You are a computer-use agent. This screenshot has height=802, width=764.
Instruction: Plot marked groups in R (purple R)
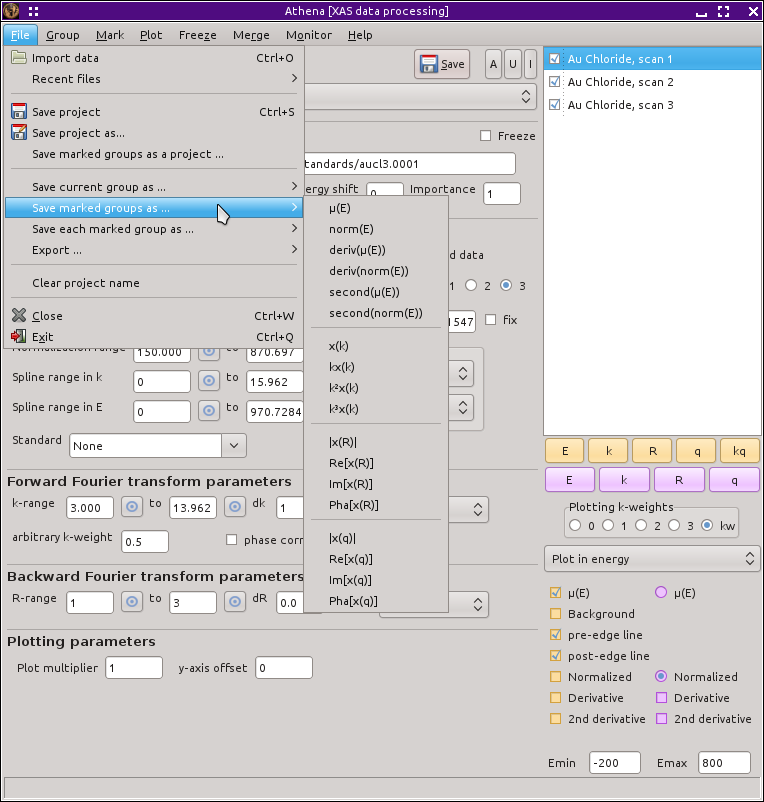pyautogui.click(x=679, y=480)
